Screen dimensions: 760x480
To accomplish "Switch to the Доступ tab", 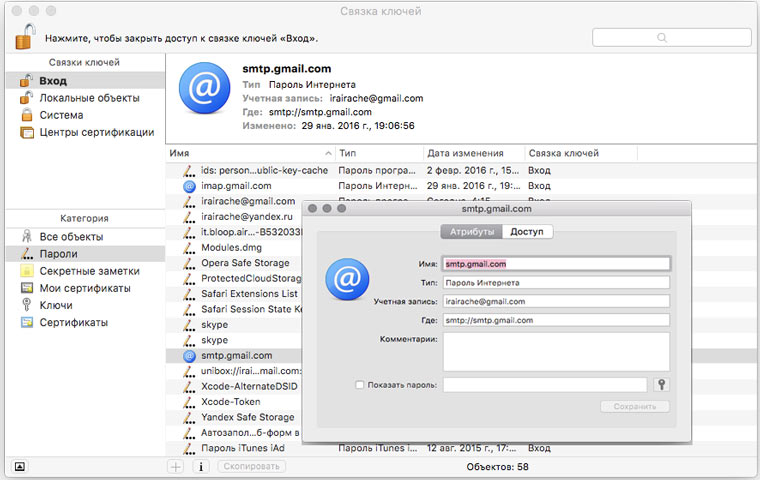I will (527, 231).
